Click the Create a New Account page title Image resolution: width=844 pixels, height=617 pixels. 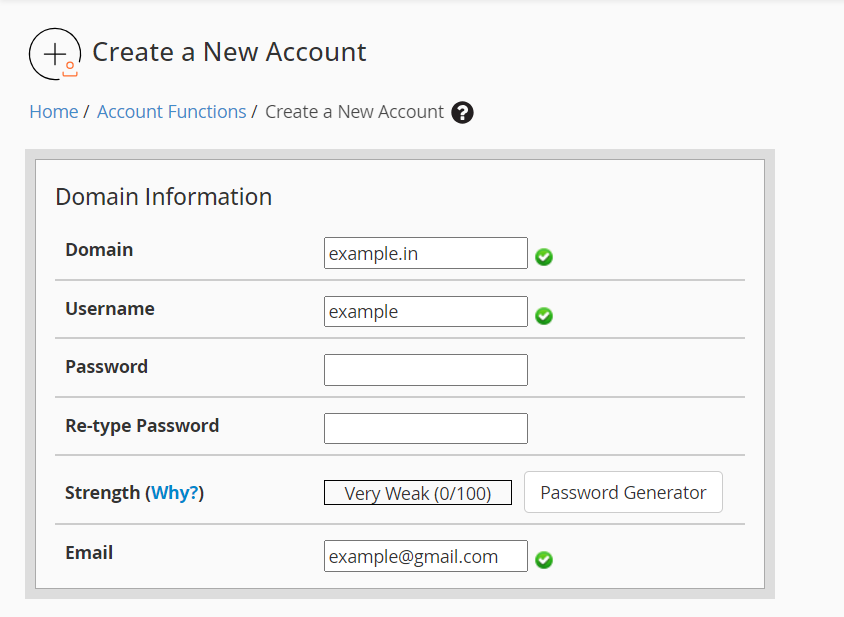tap(229, 52)
